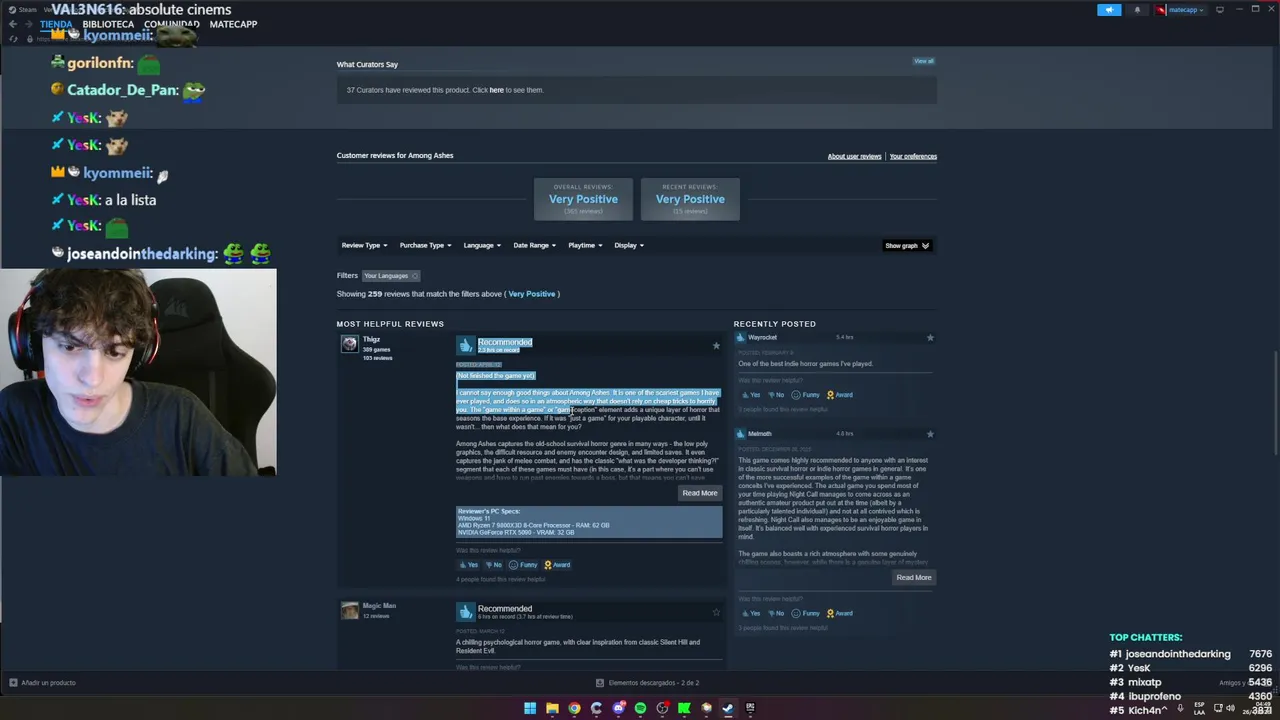Follow the 'here' link to curator reviews
The width and height of the screenshot is (1280, 720).
496,90
